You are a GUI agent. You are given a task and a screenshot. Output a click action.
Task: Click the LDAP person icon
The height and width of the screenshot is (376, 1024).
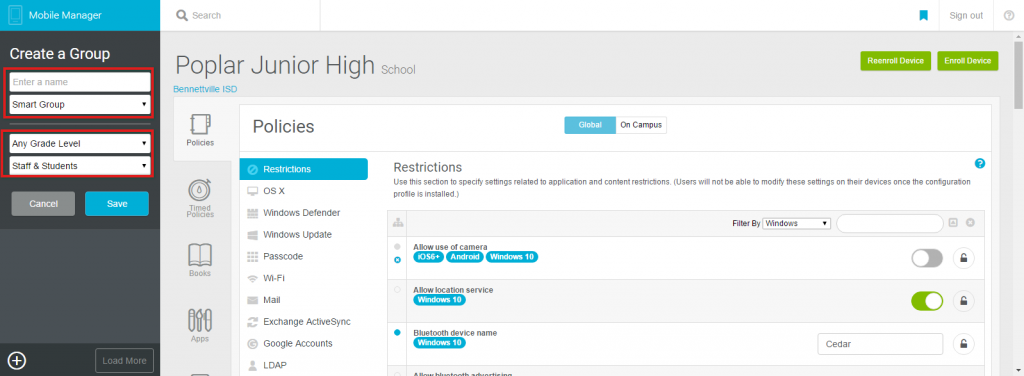click(253, 365)
